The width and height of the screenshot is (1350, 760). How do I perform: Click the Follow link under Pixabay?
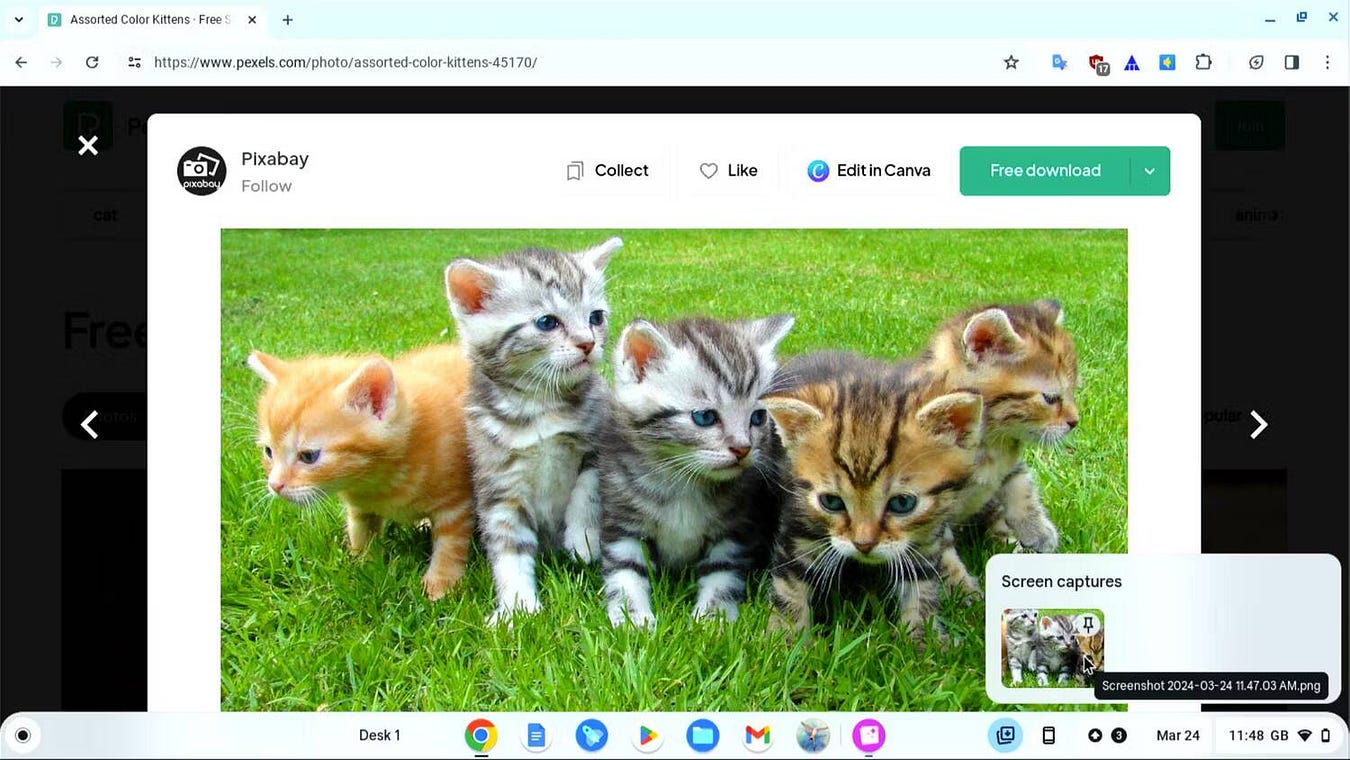pyautogui.click(x=267, y=186)
